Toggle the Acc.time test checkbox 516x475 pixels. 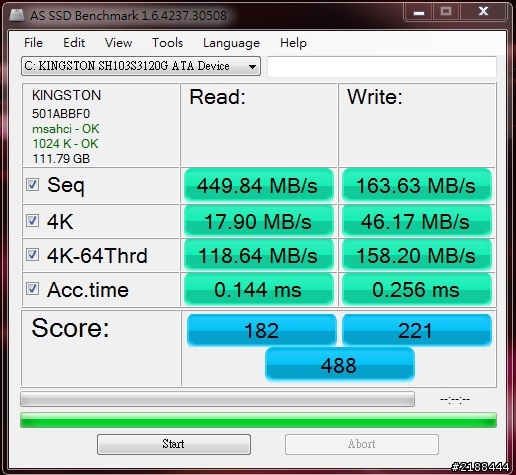(x=32, y=288)
